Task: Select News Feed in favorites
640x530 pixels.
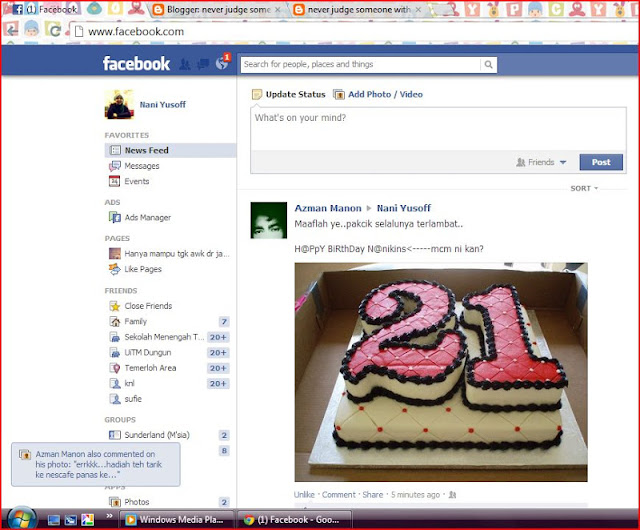Action: [x=170, y=150]
